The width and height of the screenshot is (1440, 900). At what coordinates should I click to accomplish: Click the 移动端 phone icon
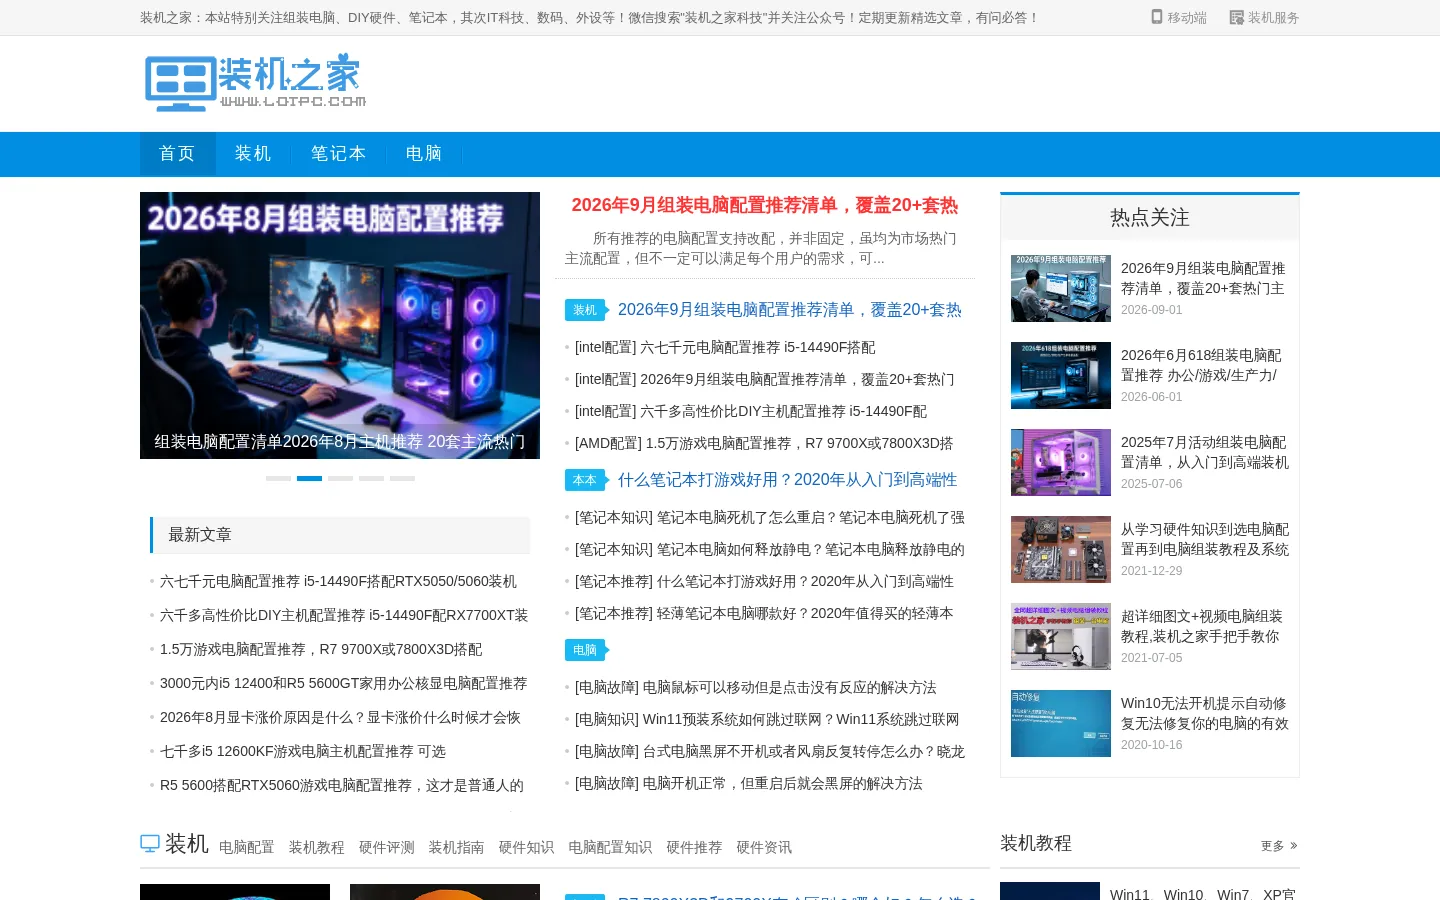pyautogui.click(x=1157, y=17)
